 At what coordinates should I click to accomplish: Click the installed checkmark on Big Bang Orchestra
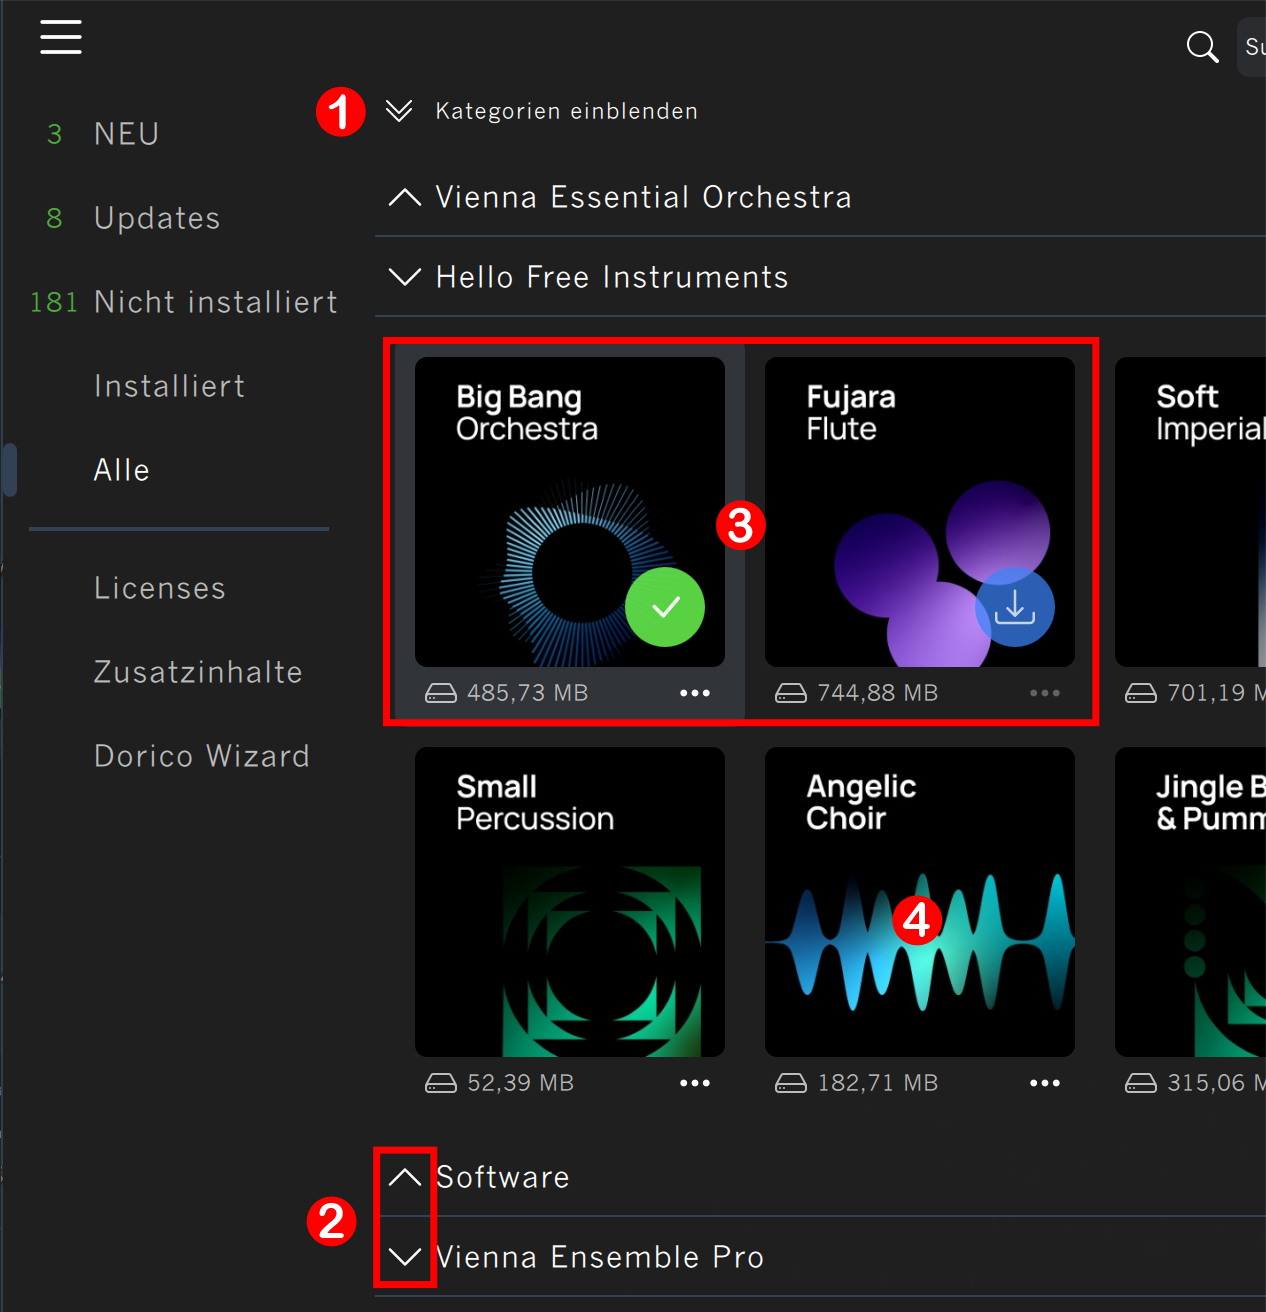tap(665, 607)
